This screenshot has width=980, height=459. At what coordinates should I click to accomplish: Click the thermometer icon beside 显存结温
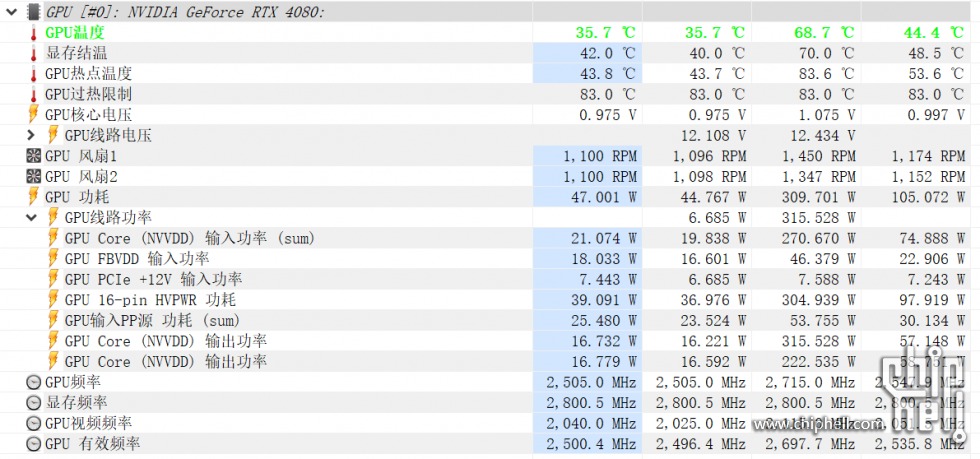[x=33, y=53]
